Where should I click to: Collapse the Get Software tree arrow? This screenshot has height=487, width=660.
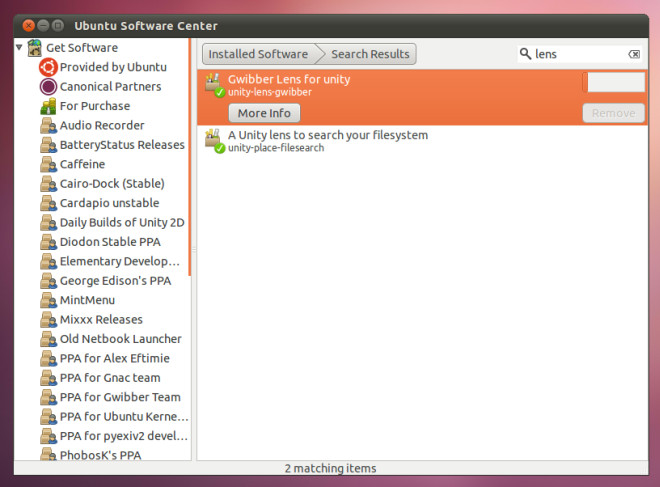coord(19,47)
